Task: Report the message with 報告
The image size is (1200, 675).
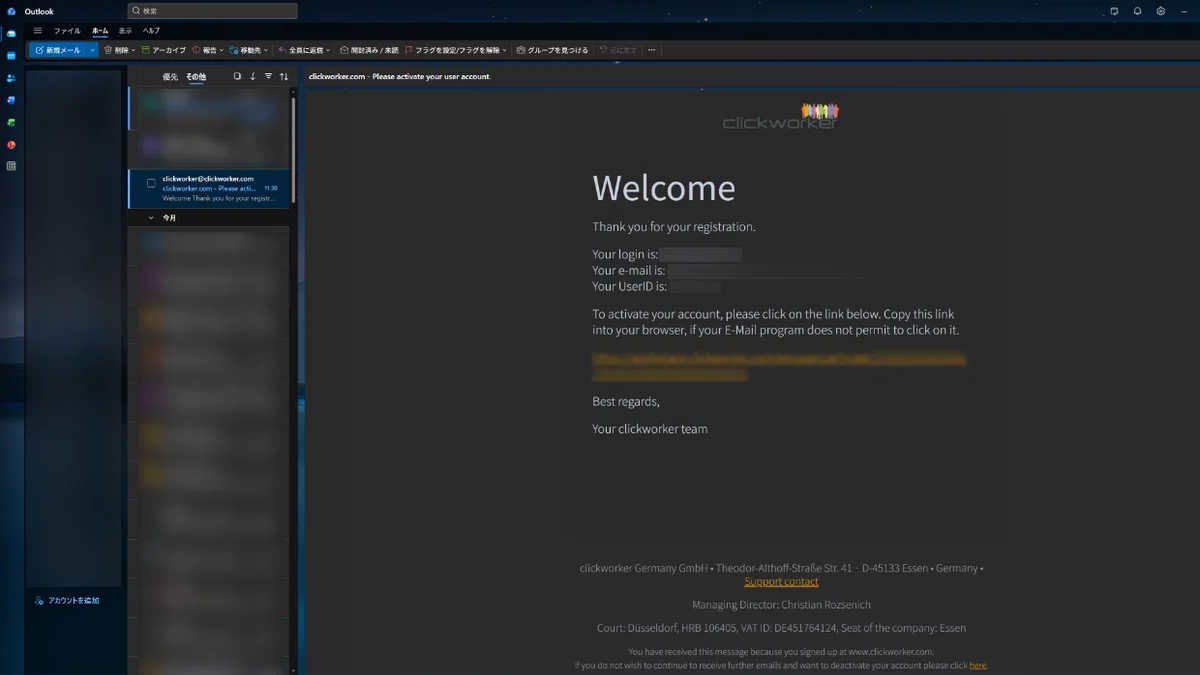Action: coord(204,50)
